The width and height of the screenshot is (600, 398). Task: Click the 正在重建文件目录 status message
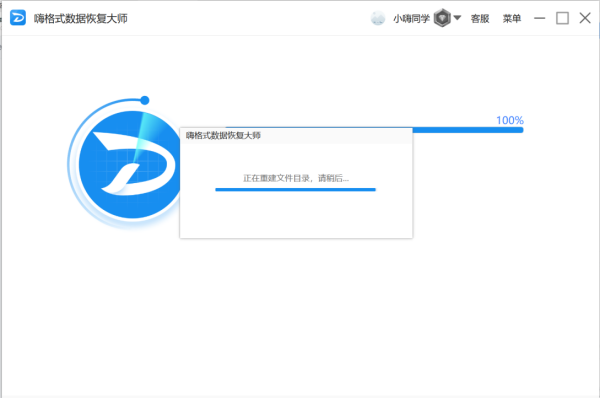click(x=296, y=178)
